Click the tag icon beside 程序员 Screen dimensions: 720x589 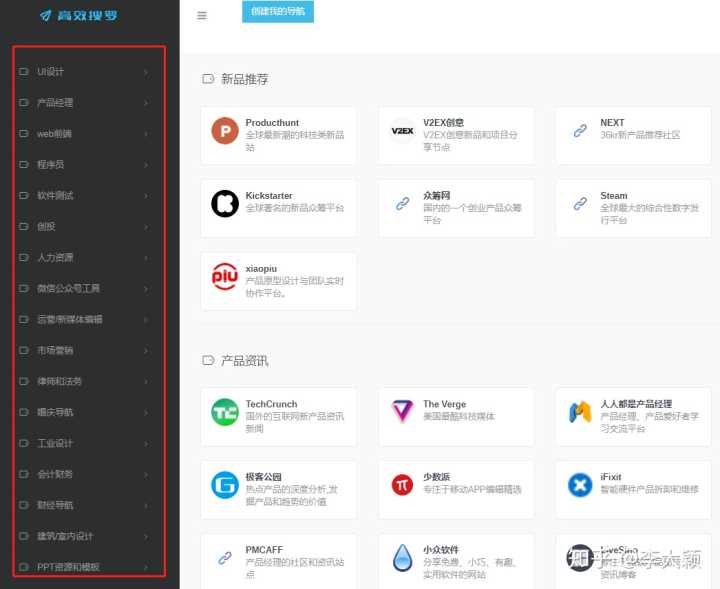(23, 164)
